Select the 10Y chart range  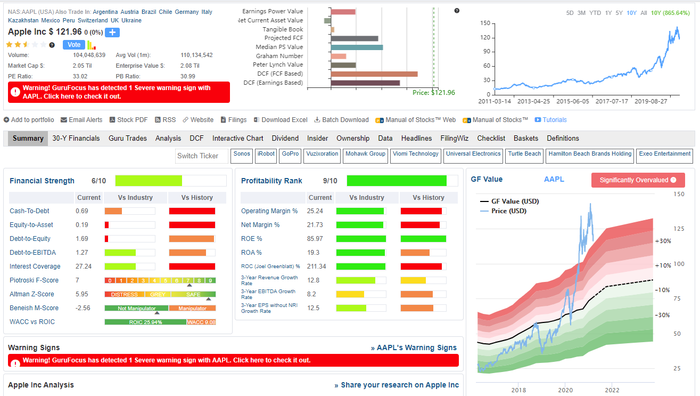(631, 13)
